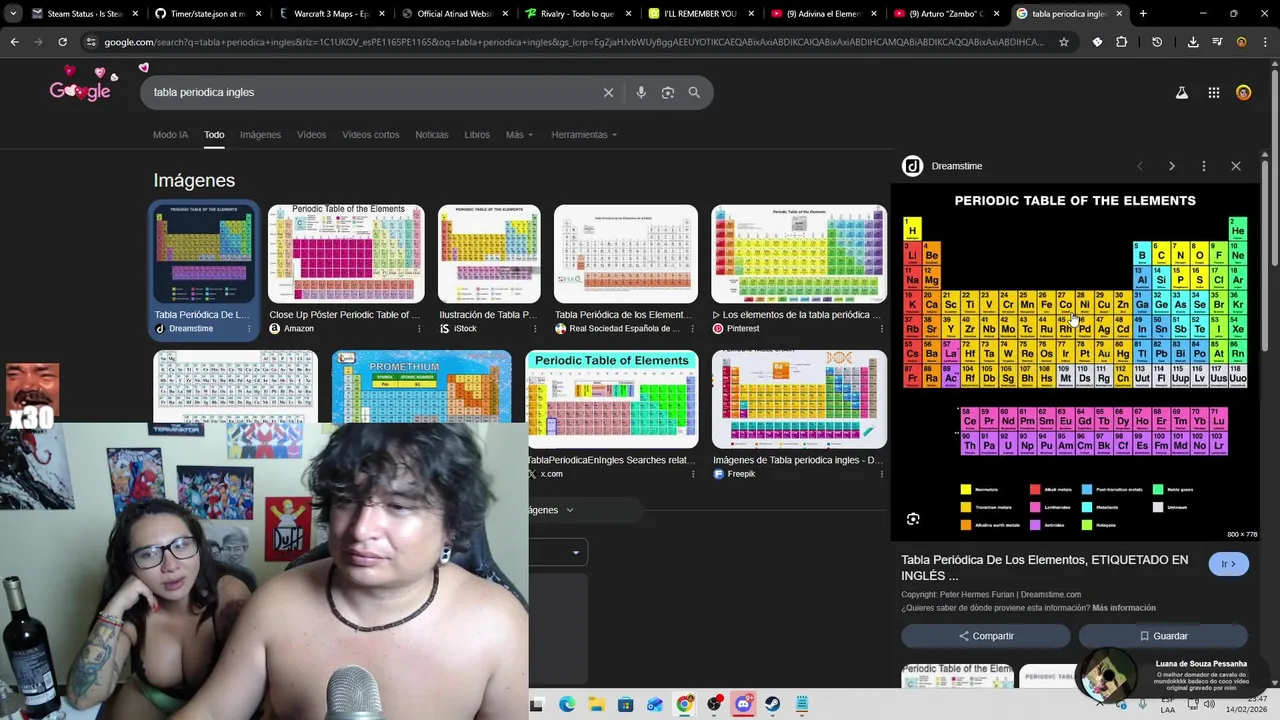The image size is (1280, 720).
Task: Open the x.com Periodic Table of Elements thumbnail
Action: (612, 399)
